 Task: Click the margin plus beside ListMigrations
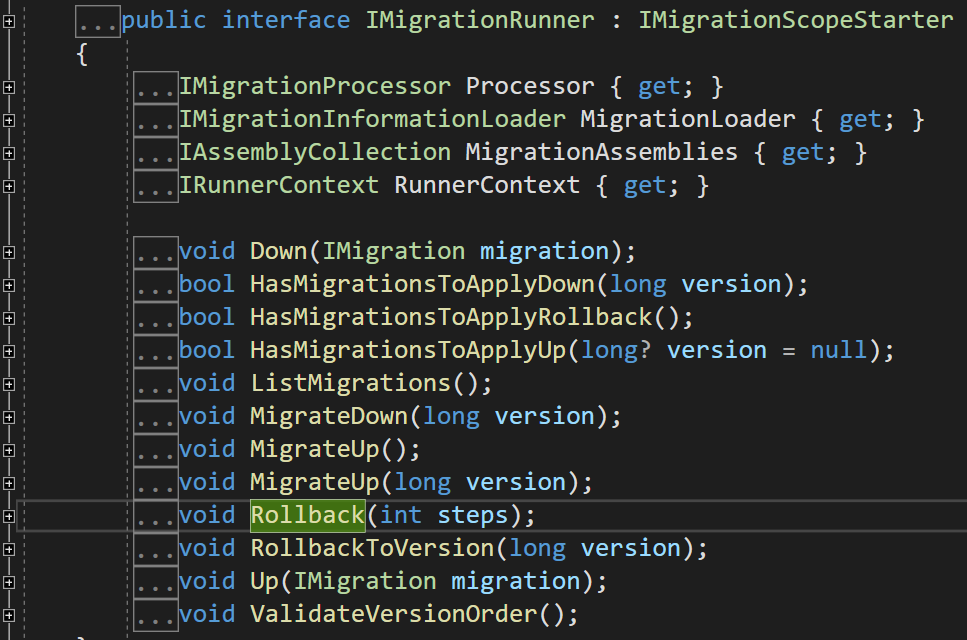pyautogui.click(x=9, y=384)
